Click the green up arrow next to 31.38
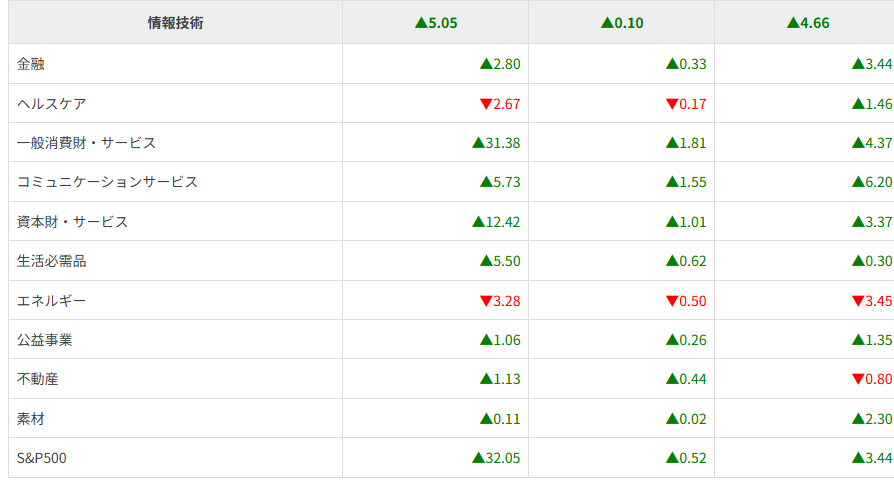 coord(478,143)
